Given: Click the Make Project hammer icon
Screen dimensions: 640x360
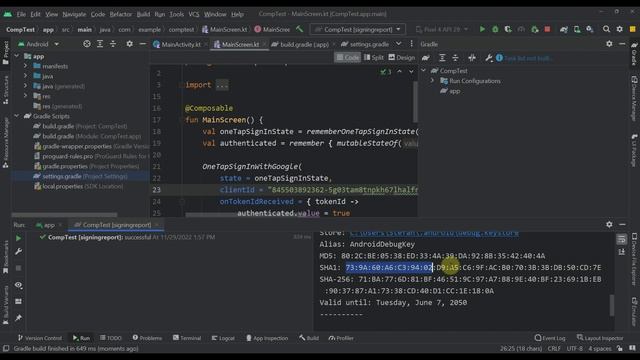Looking at the screenshot, I should pyautogui.click(x=300, y=29).
